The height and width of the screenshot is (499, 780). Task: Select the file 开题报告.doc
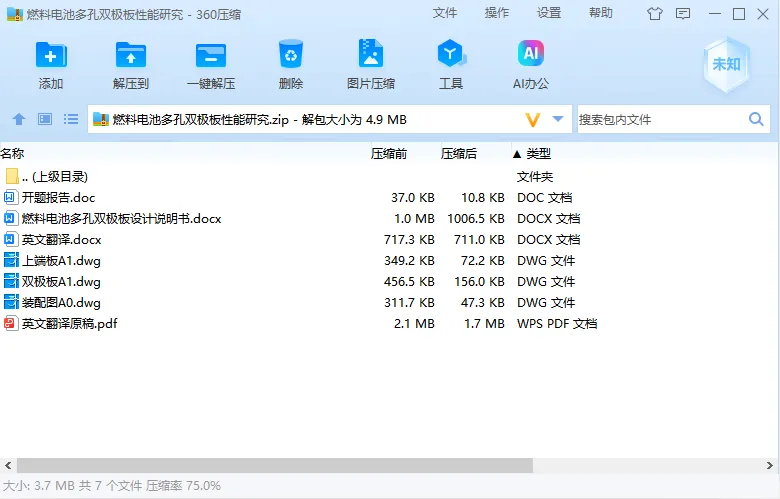[x=58, y=198]
